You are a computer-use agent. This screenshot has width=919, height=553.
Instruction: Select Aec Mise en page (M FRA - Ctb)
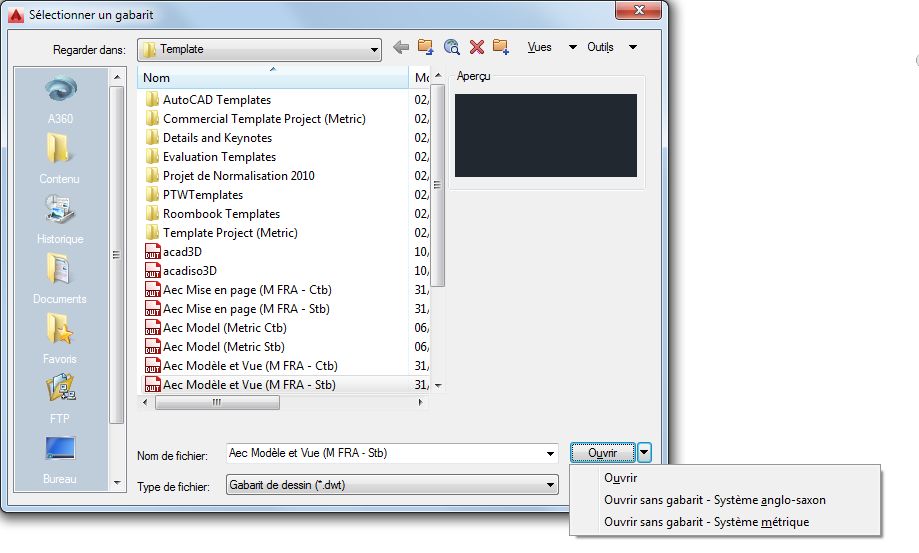click(238, 290)
